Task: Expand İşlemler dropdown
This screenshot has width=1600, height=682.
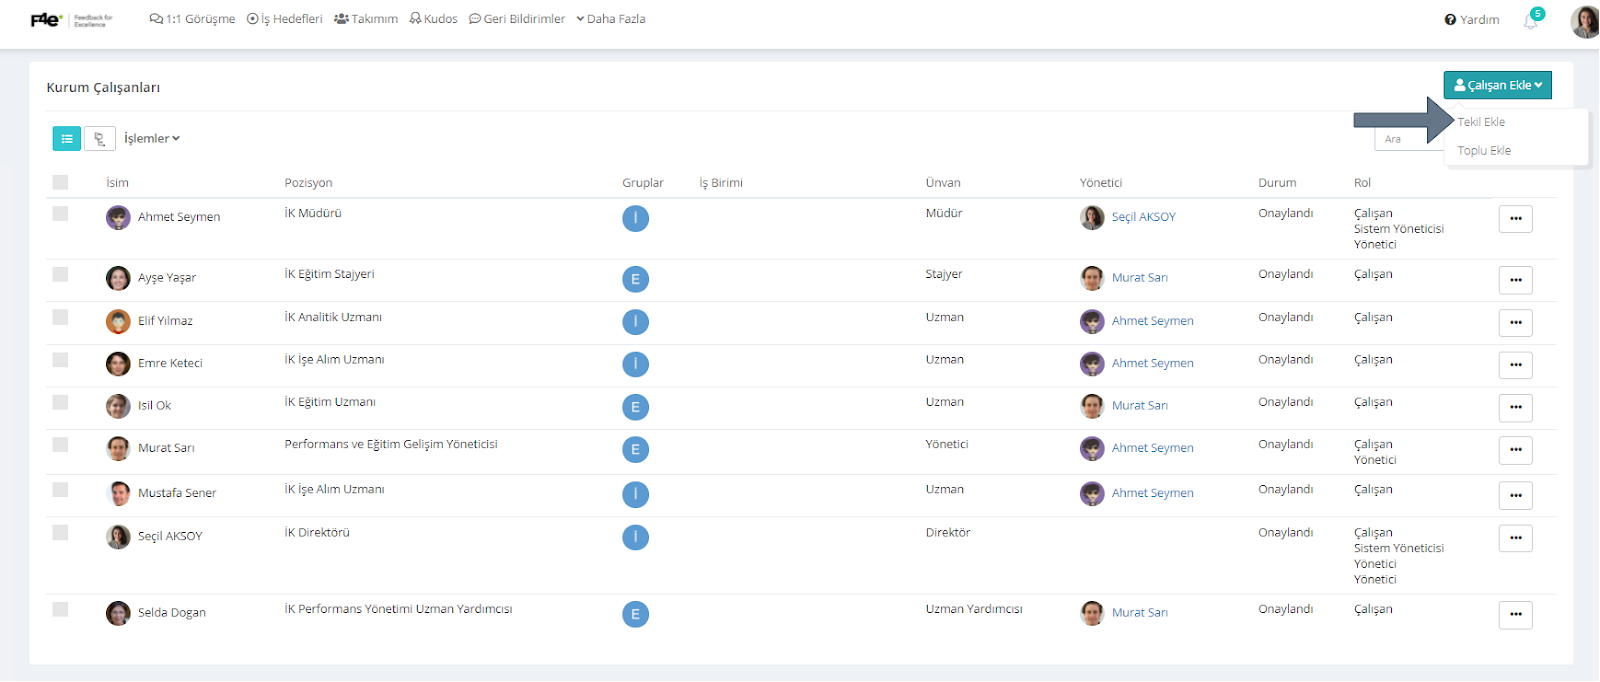Action: pos(152,139)
